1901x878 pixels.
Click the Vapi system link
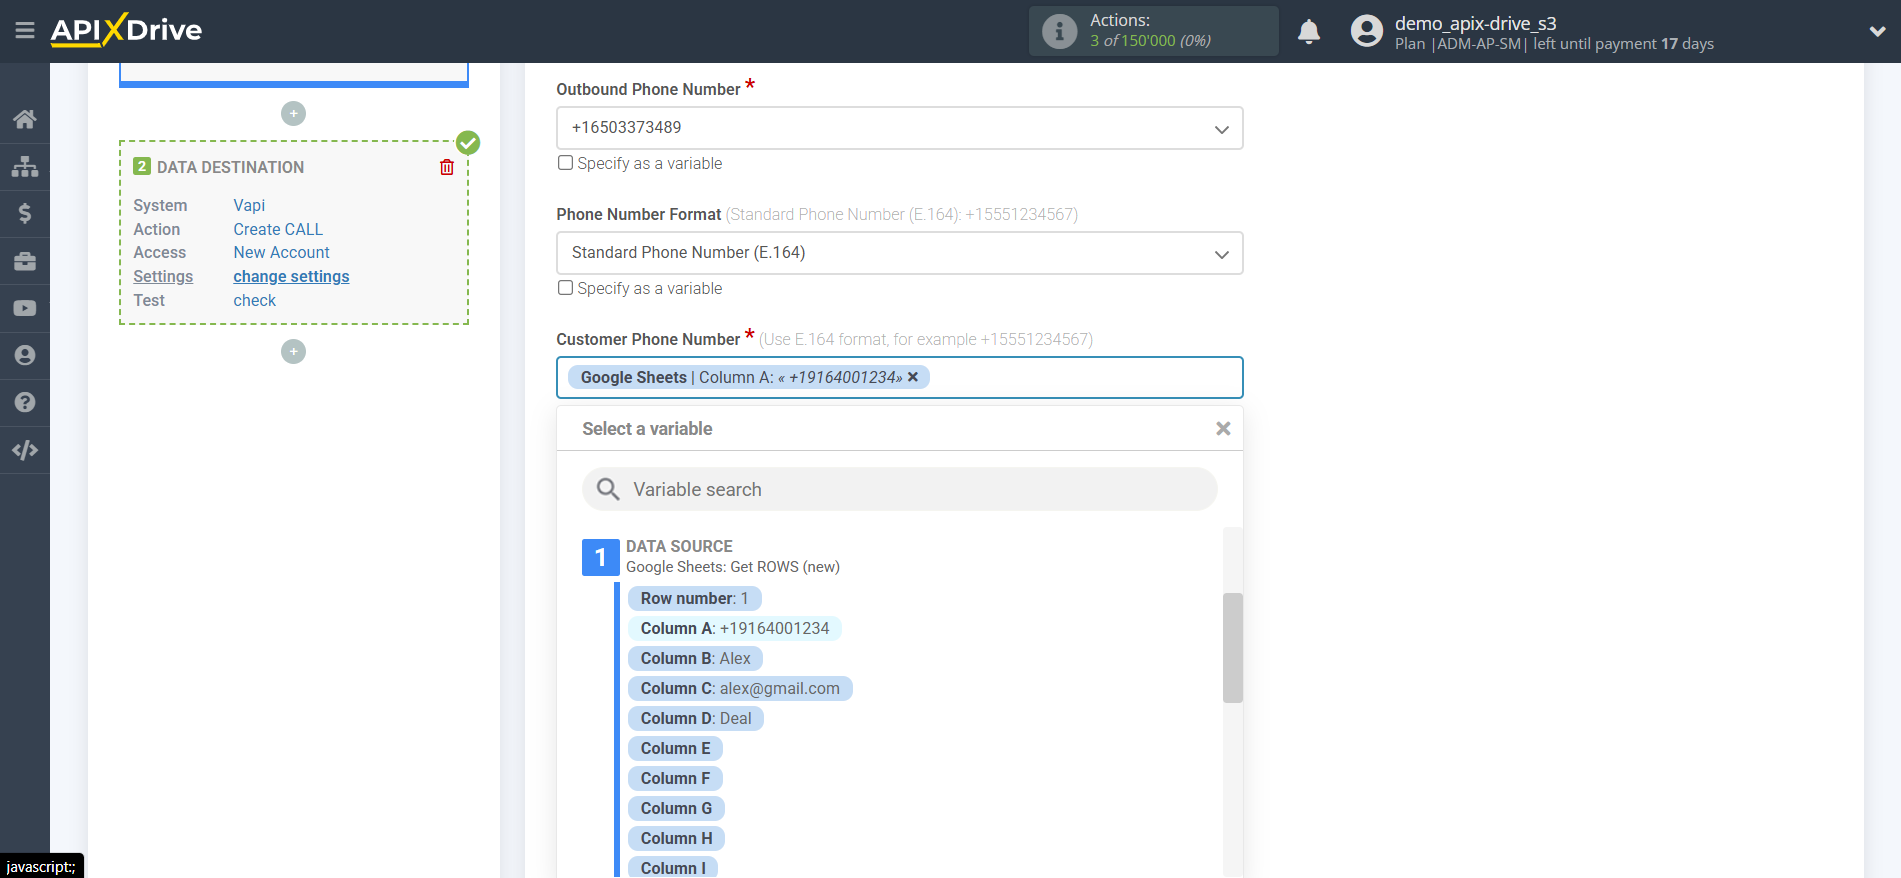[x=249, y=205]
